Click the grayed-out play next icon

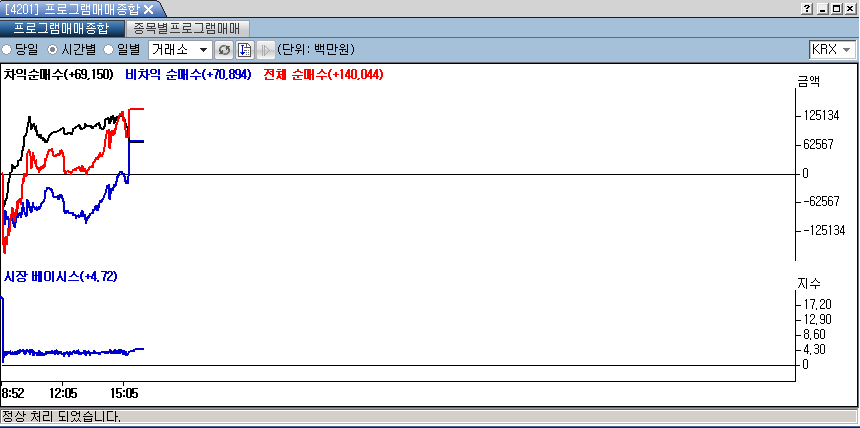click(264, 50)
